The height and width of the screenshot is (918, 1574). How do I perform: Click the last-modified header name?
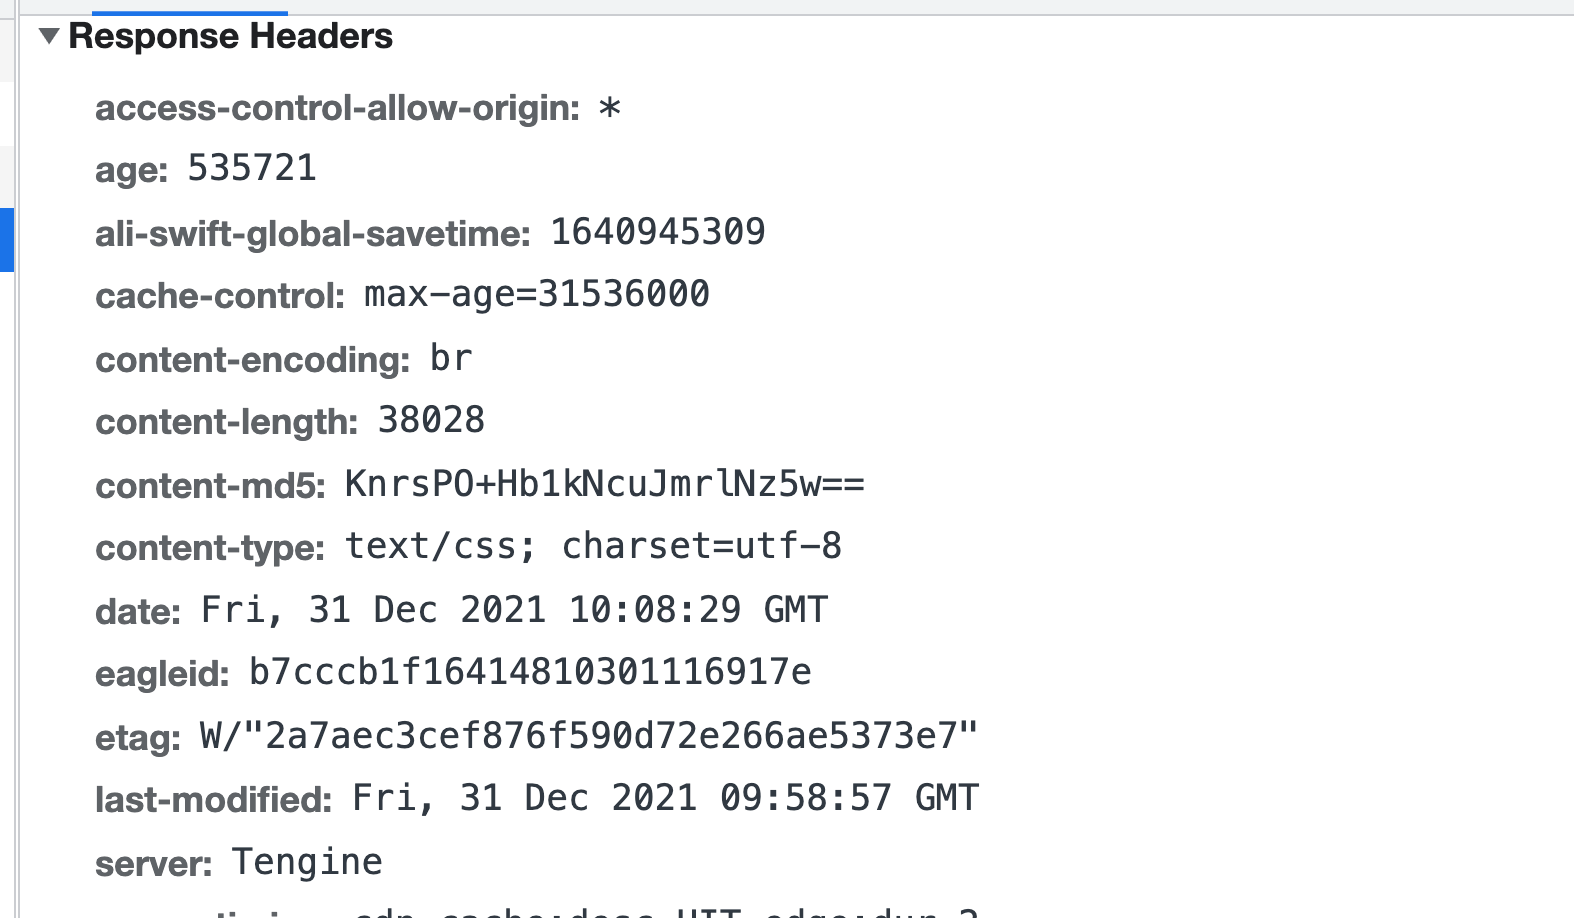[214, 799]
